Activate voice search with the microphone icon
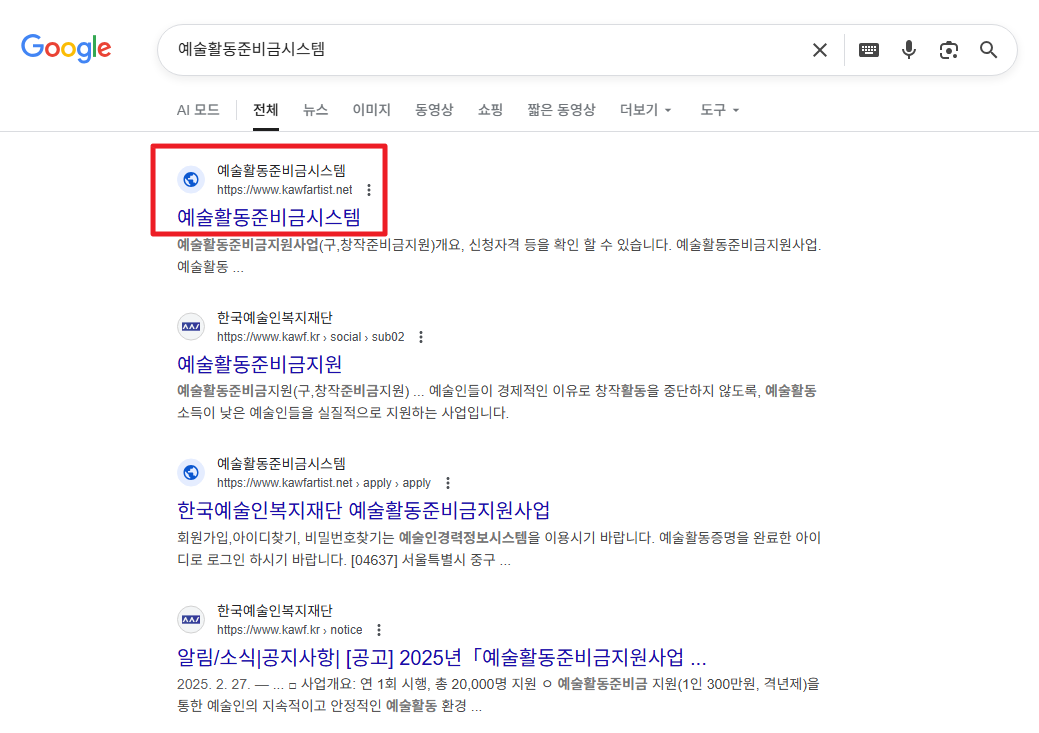 click(908, 49)
